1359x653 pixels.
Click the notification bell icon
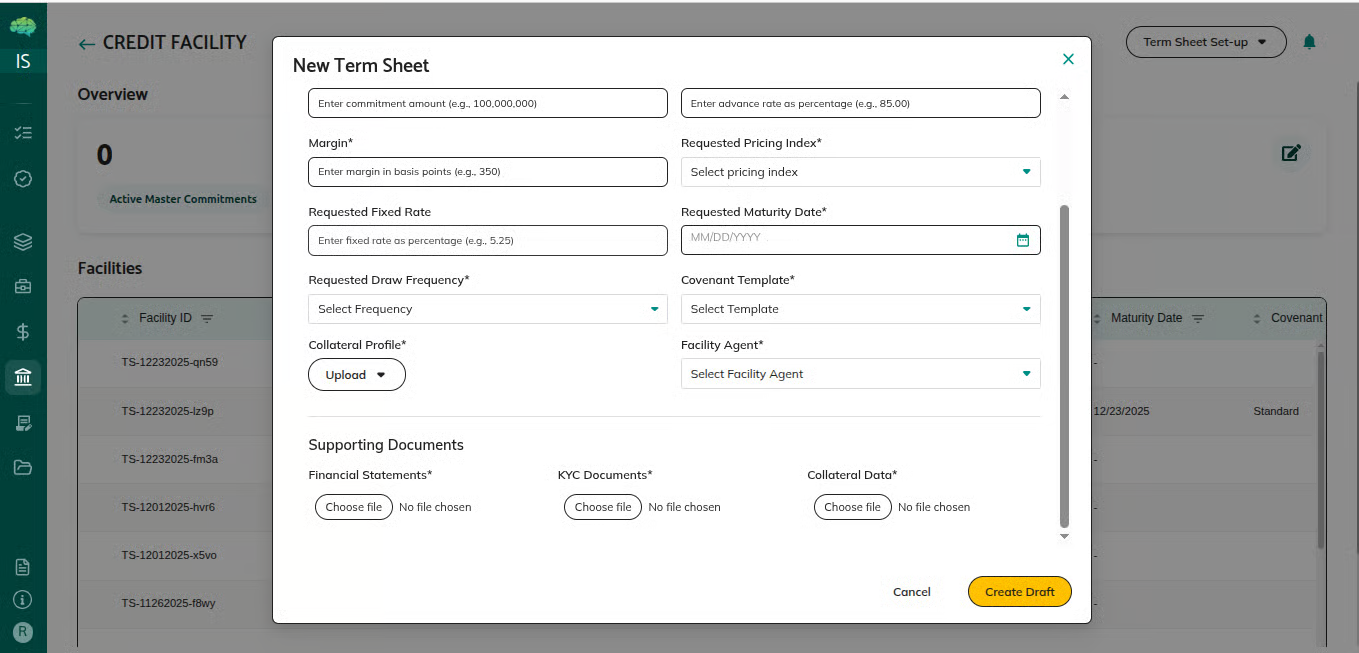[x=1309, y=42]
